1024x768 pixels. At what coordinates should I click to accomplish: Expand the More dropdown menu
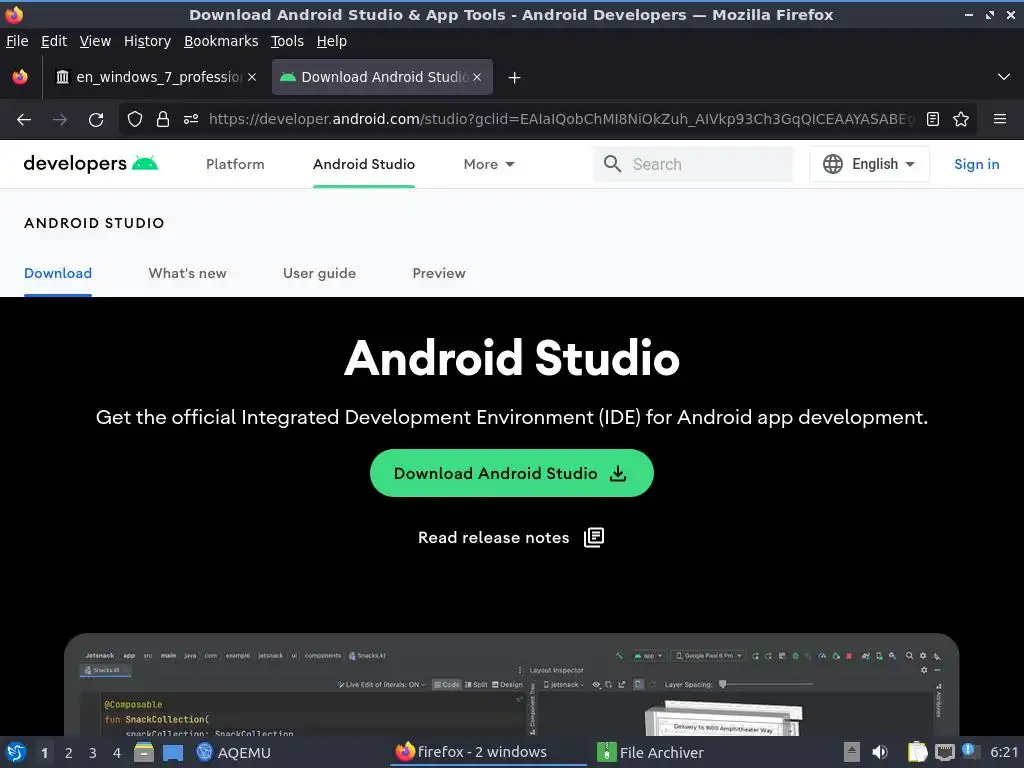[x=489, y=164]
